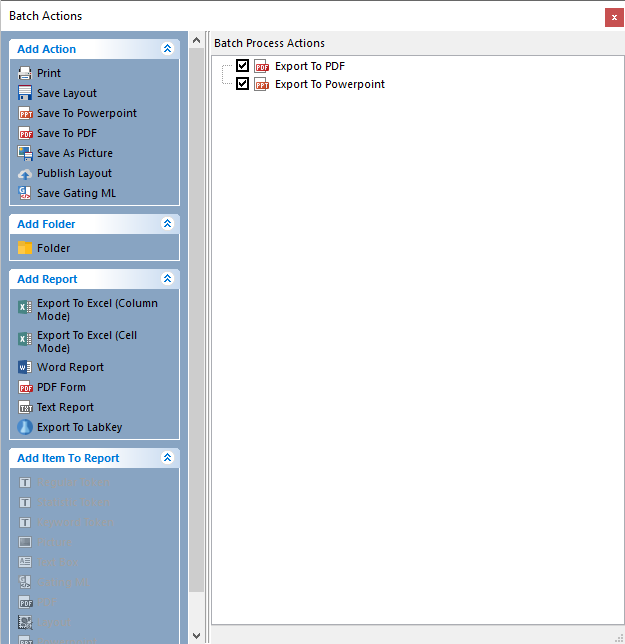Collapse the Add Report section
The height and width of the screenshot is (644, 625).
167,279
